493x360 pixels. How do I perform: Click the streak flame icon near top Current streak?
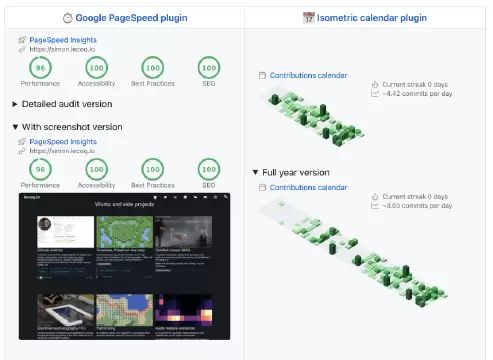pyautogui.click(x=375, y=84)
